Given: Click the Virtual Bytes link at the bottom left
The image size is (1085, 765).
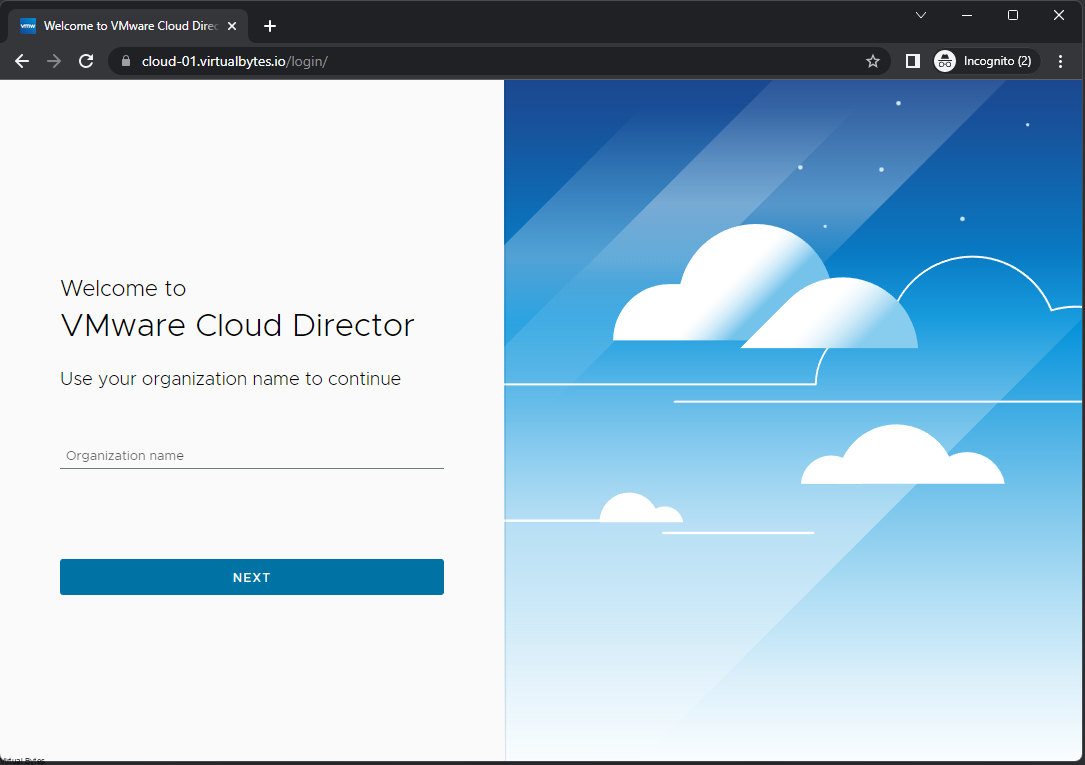Looking at the screenshot, I should coord(22,759).
